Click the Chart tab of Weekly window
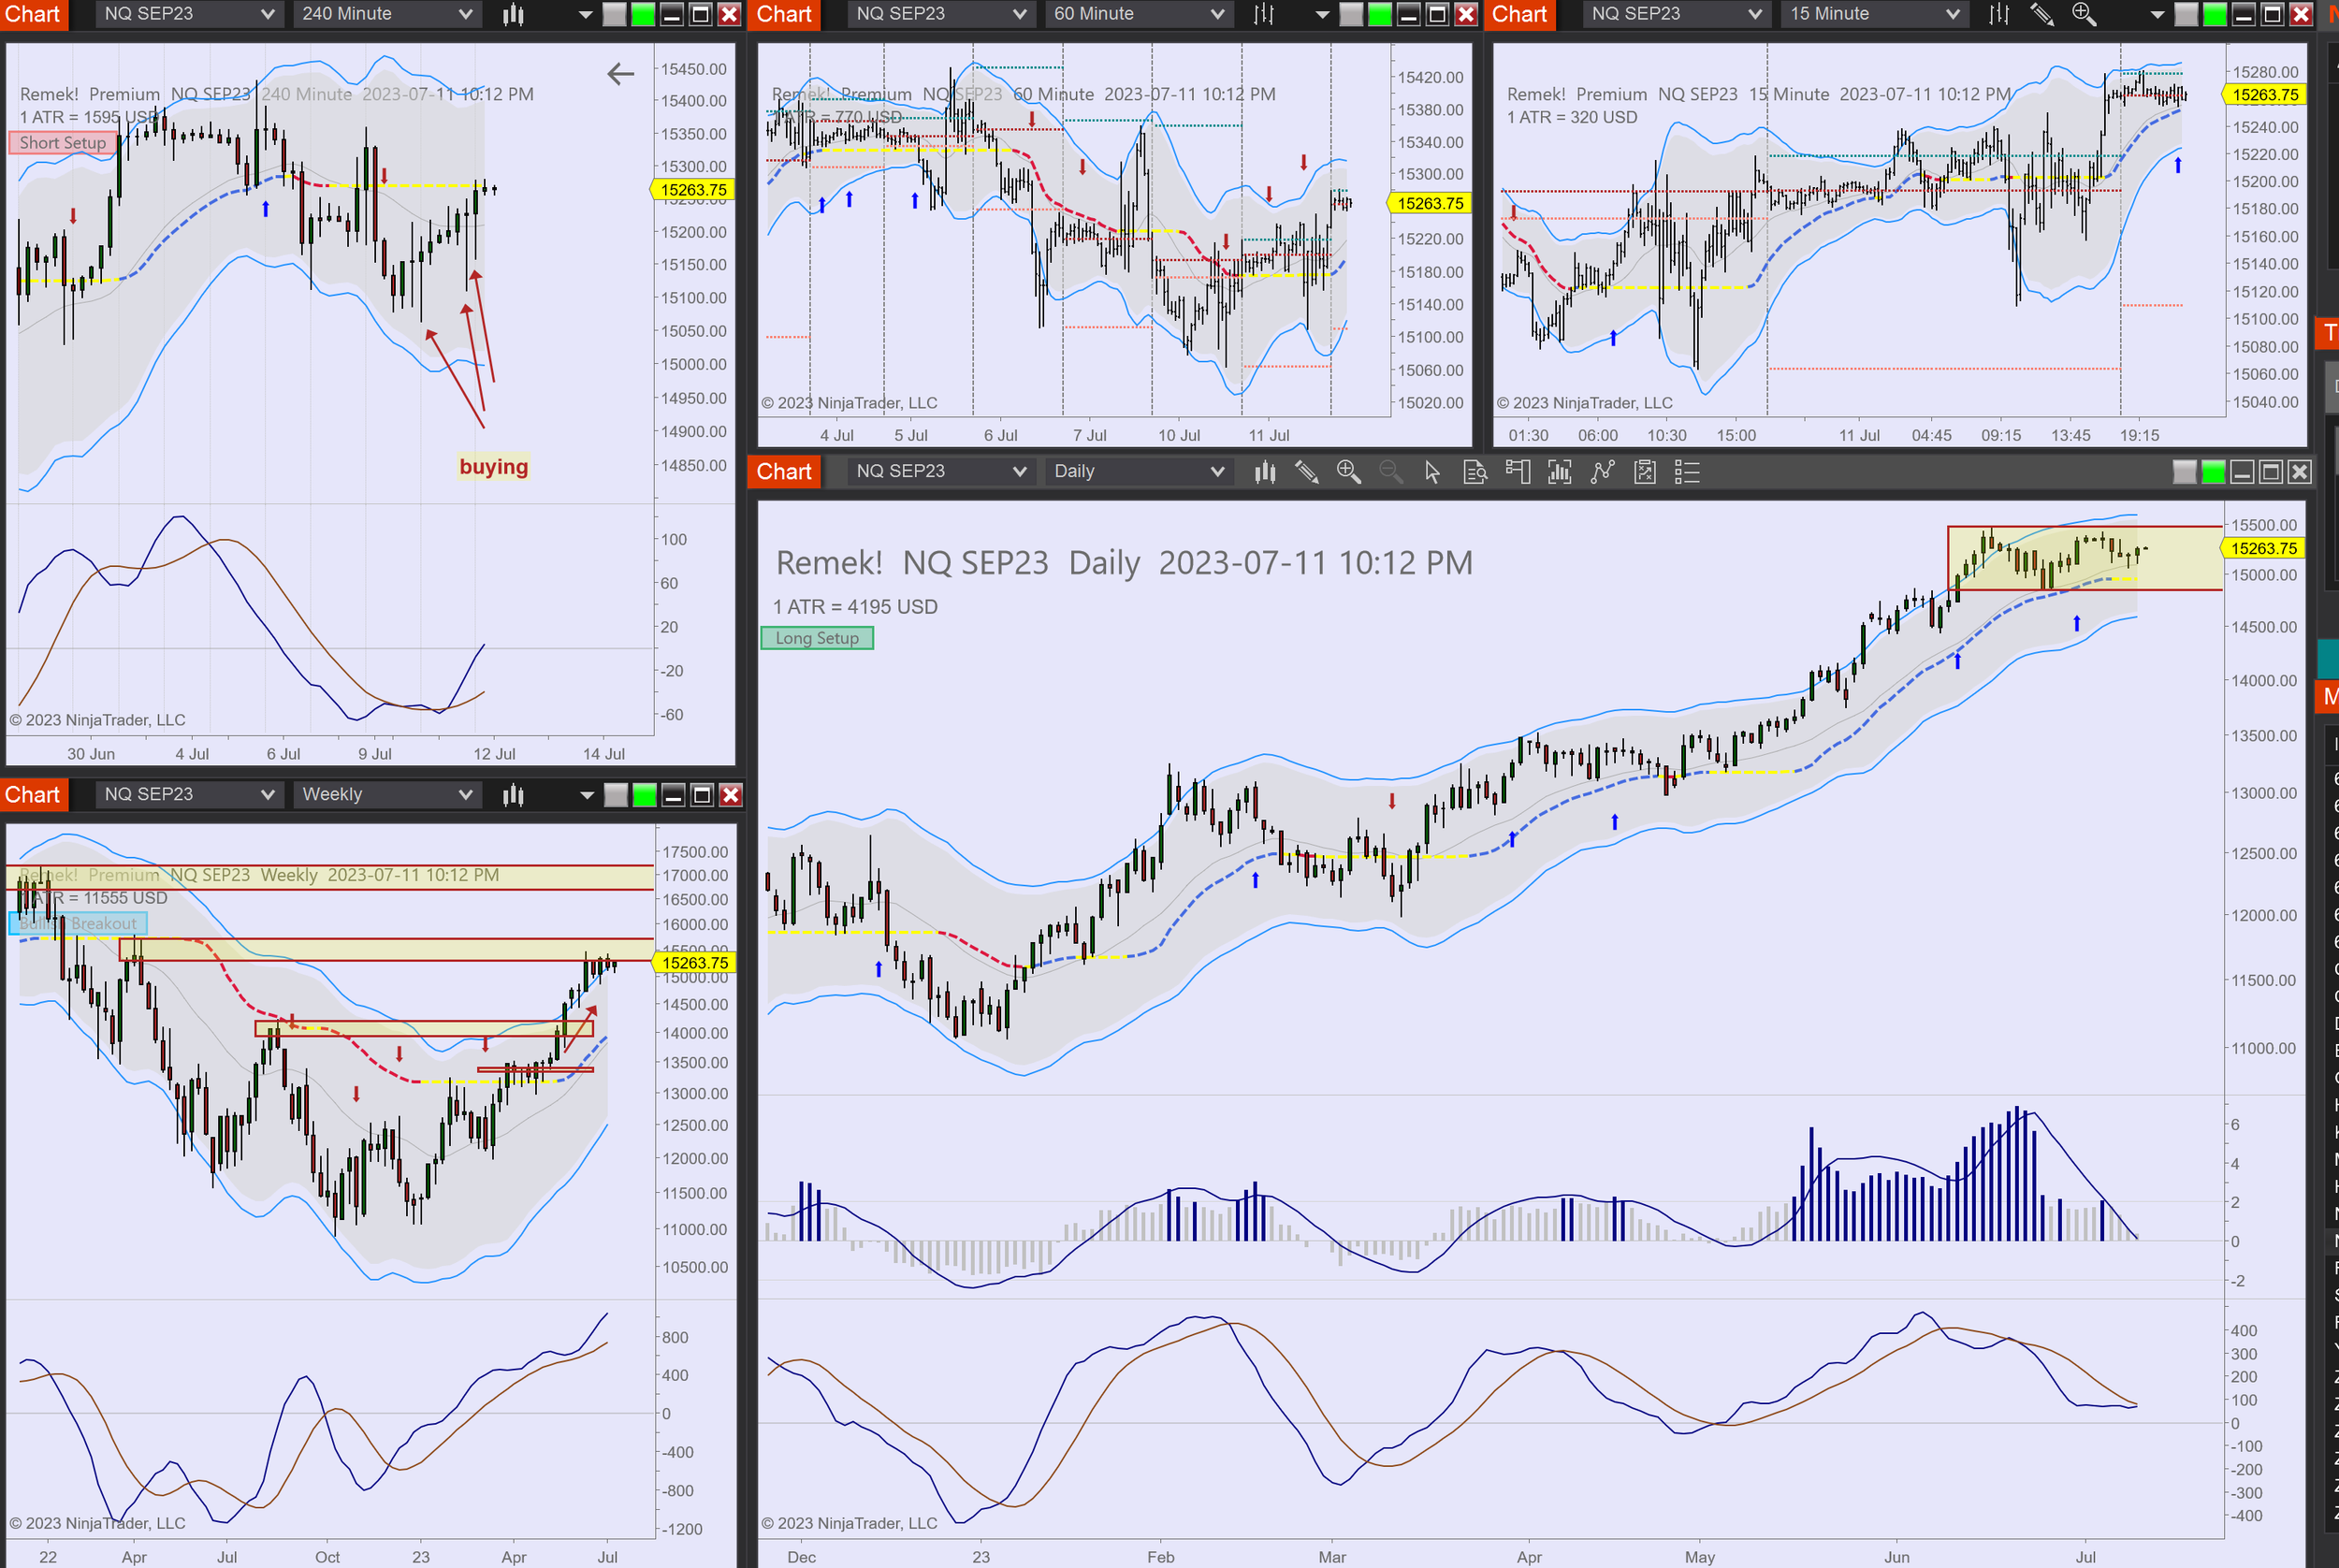The height and width of the screenshot is (1568, 2339). click(x=33, y=795)
